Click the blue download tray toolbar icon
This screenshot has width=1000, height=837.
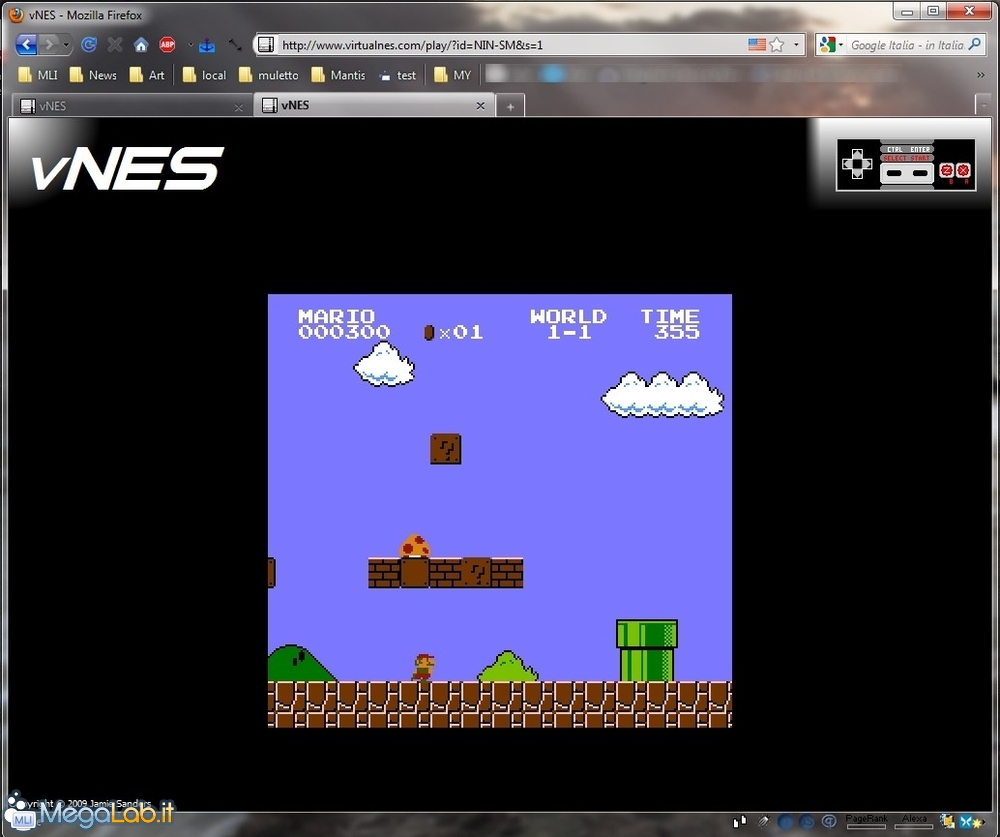click(x=207, y=45)
